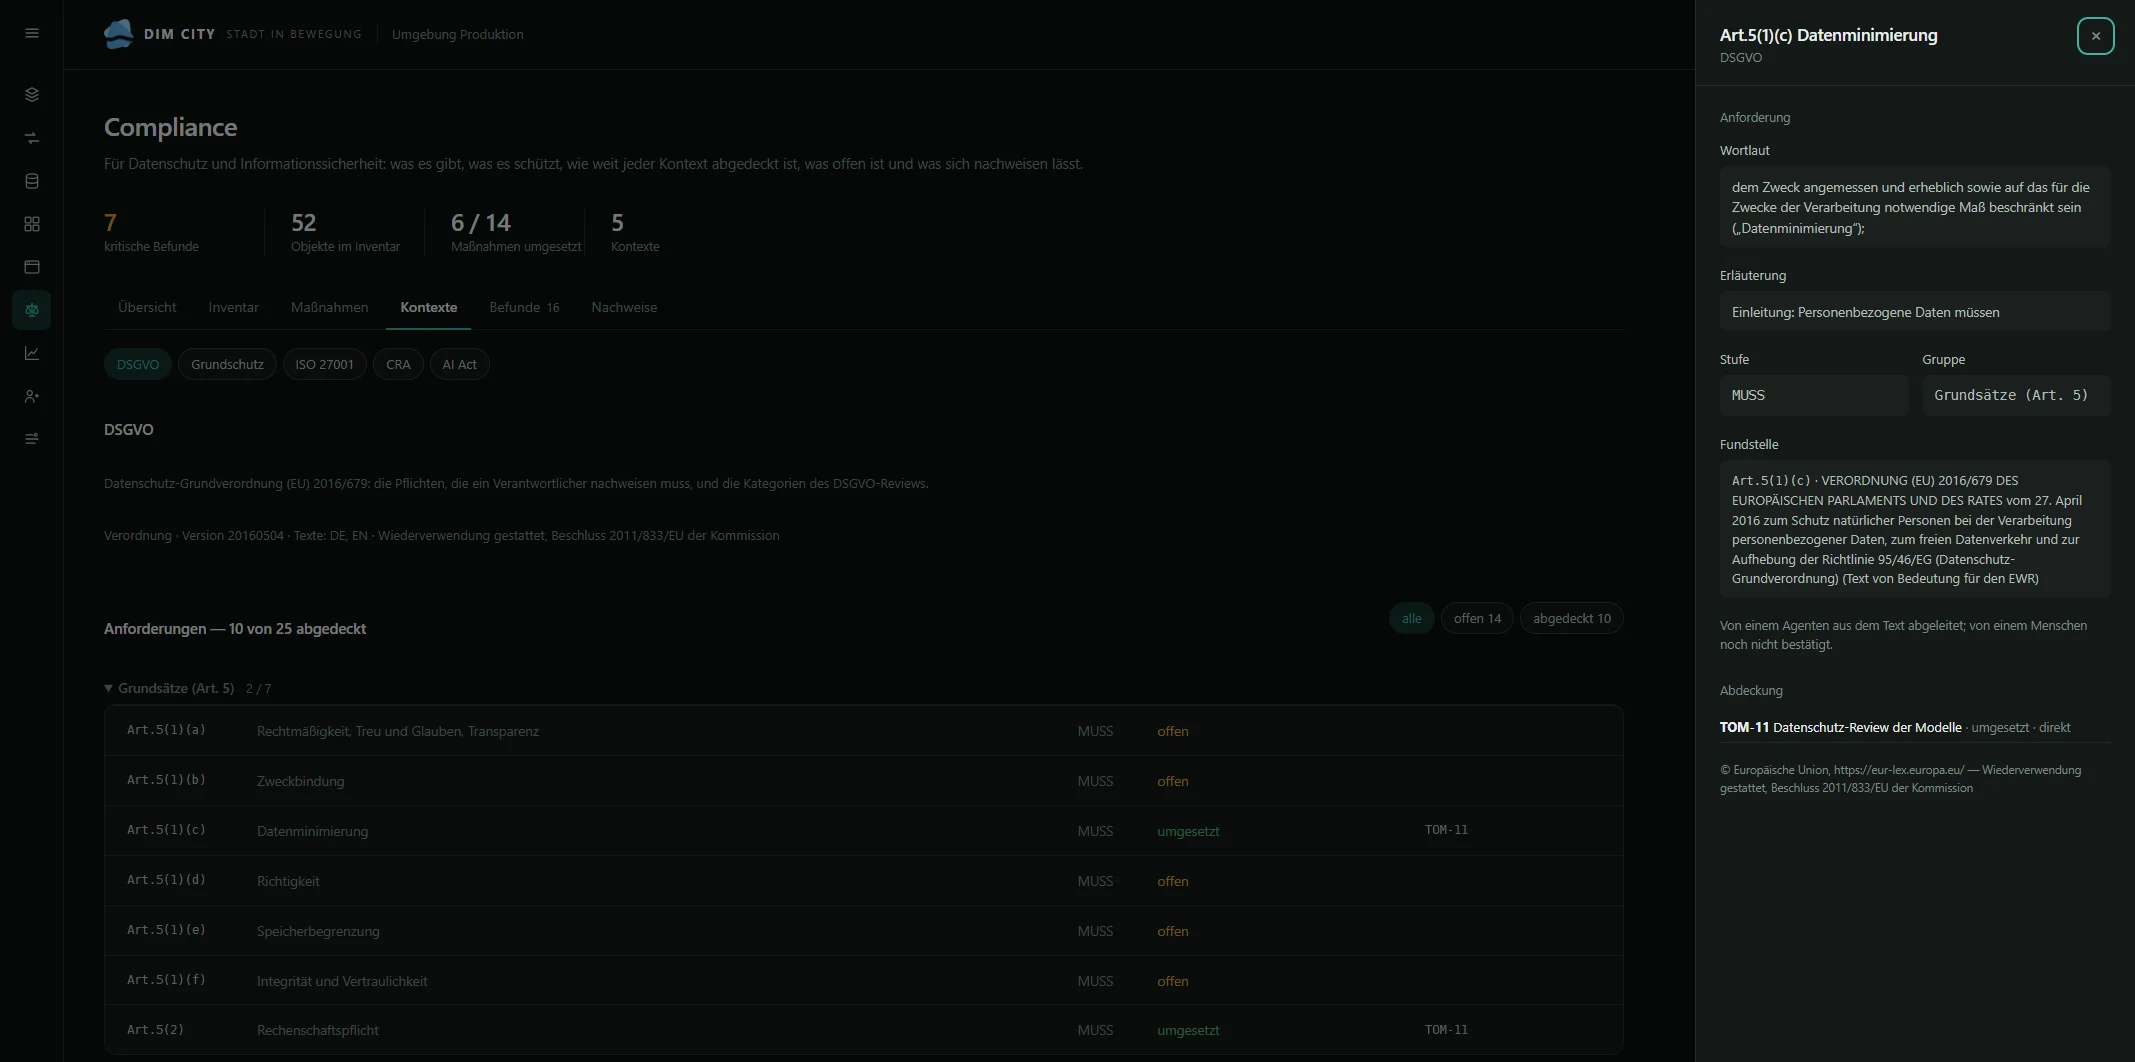
Task: Click the '7 kritische Befunde' statistic
Action: [x=151, y=232]
